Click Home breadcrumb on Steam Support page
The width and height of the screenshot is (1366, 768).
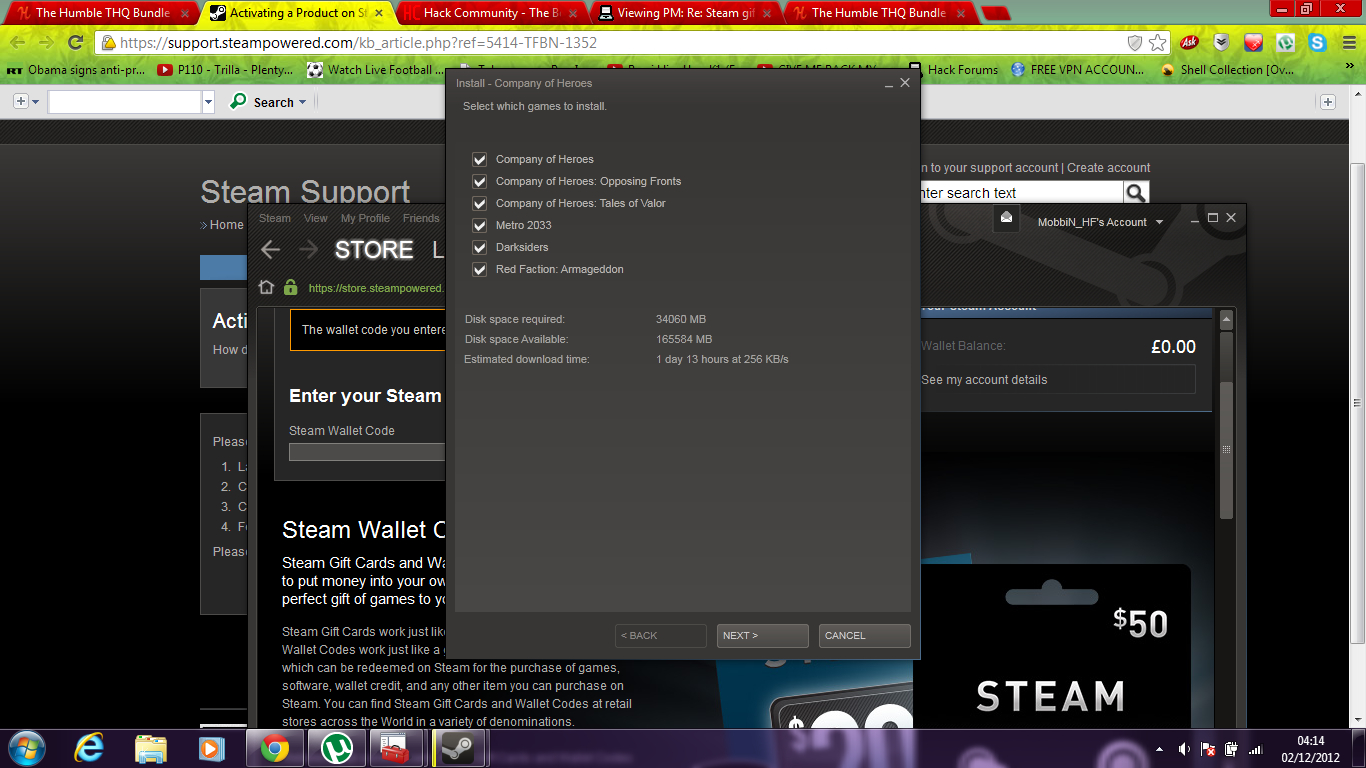pos(226,225)
